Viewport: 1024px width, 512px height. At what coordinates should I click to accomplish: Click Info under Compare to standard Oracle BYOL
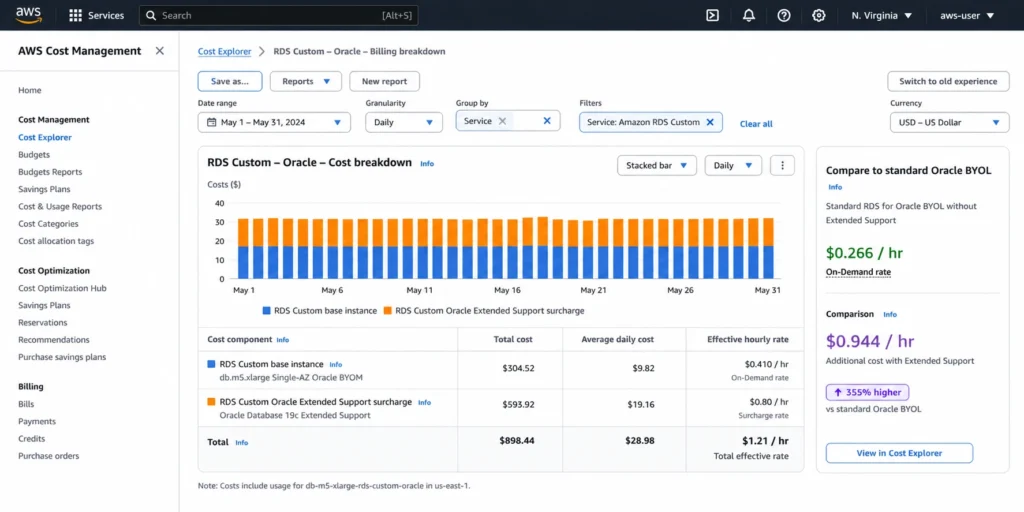(835, 187)
